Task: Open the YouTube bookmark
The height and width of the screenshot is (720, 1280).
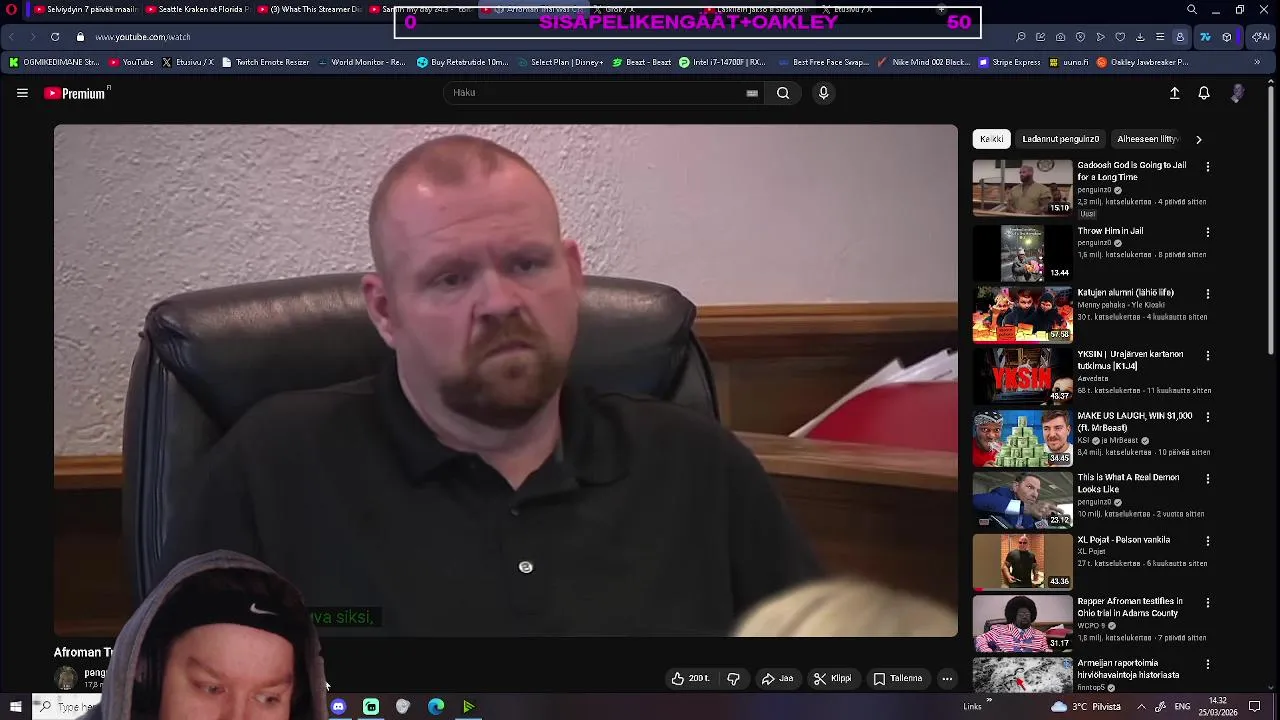Action: pos(131,62)
